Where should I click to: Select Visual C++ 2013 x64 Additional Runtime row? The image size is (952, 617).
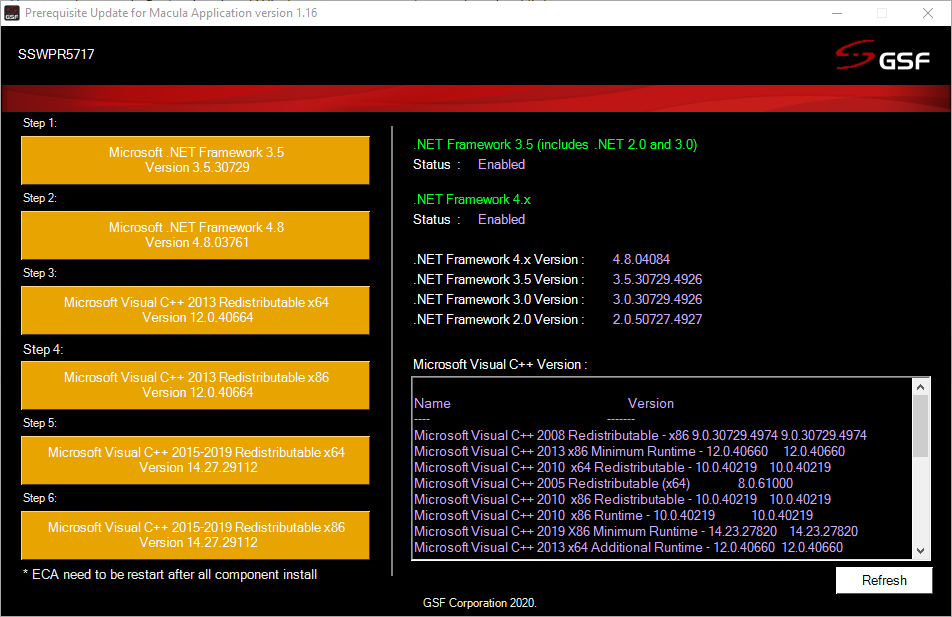(x=628, y=547)
